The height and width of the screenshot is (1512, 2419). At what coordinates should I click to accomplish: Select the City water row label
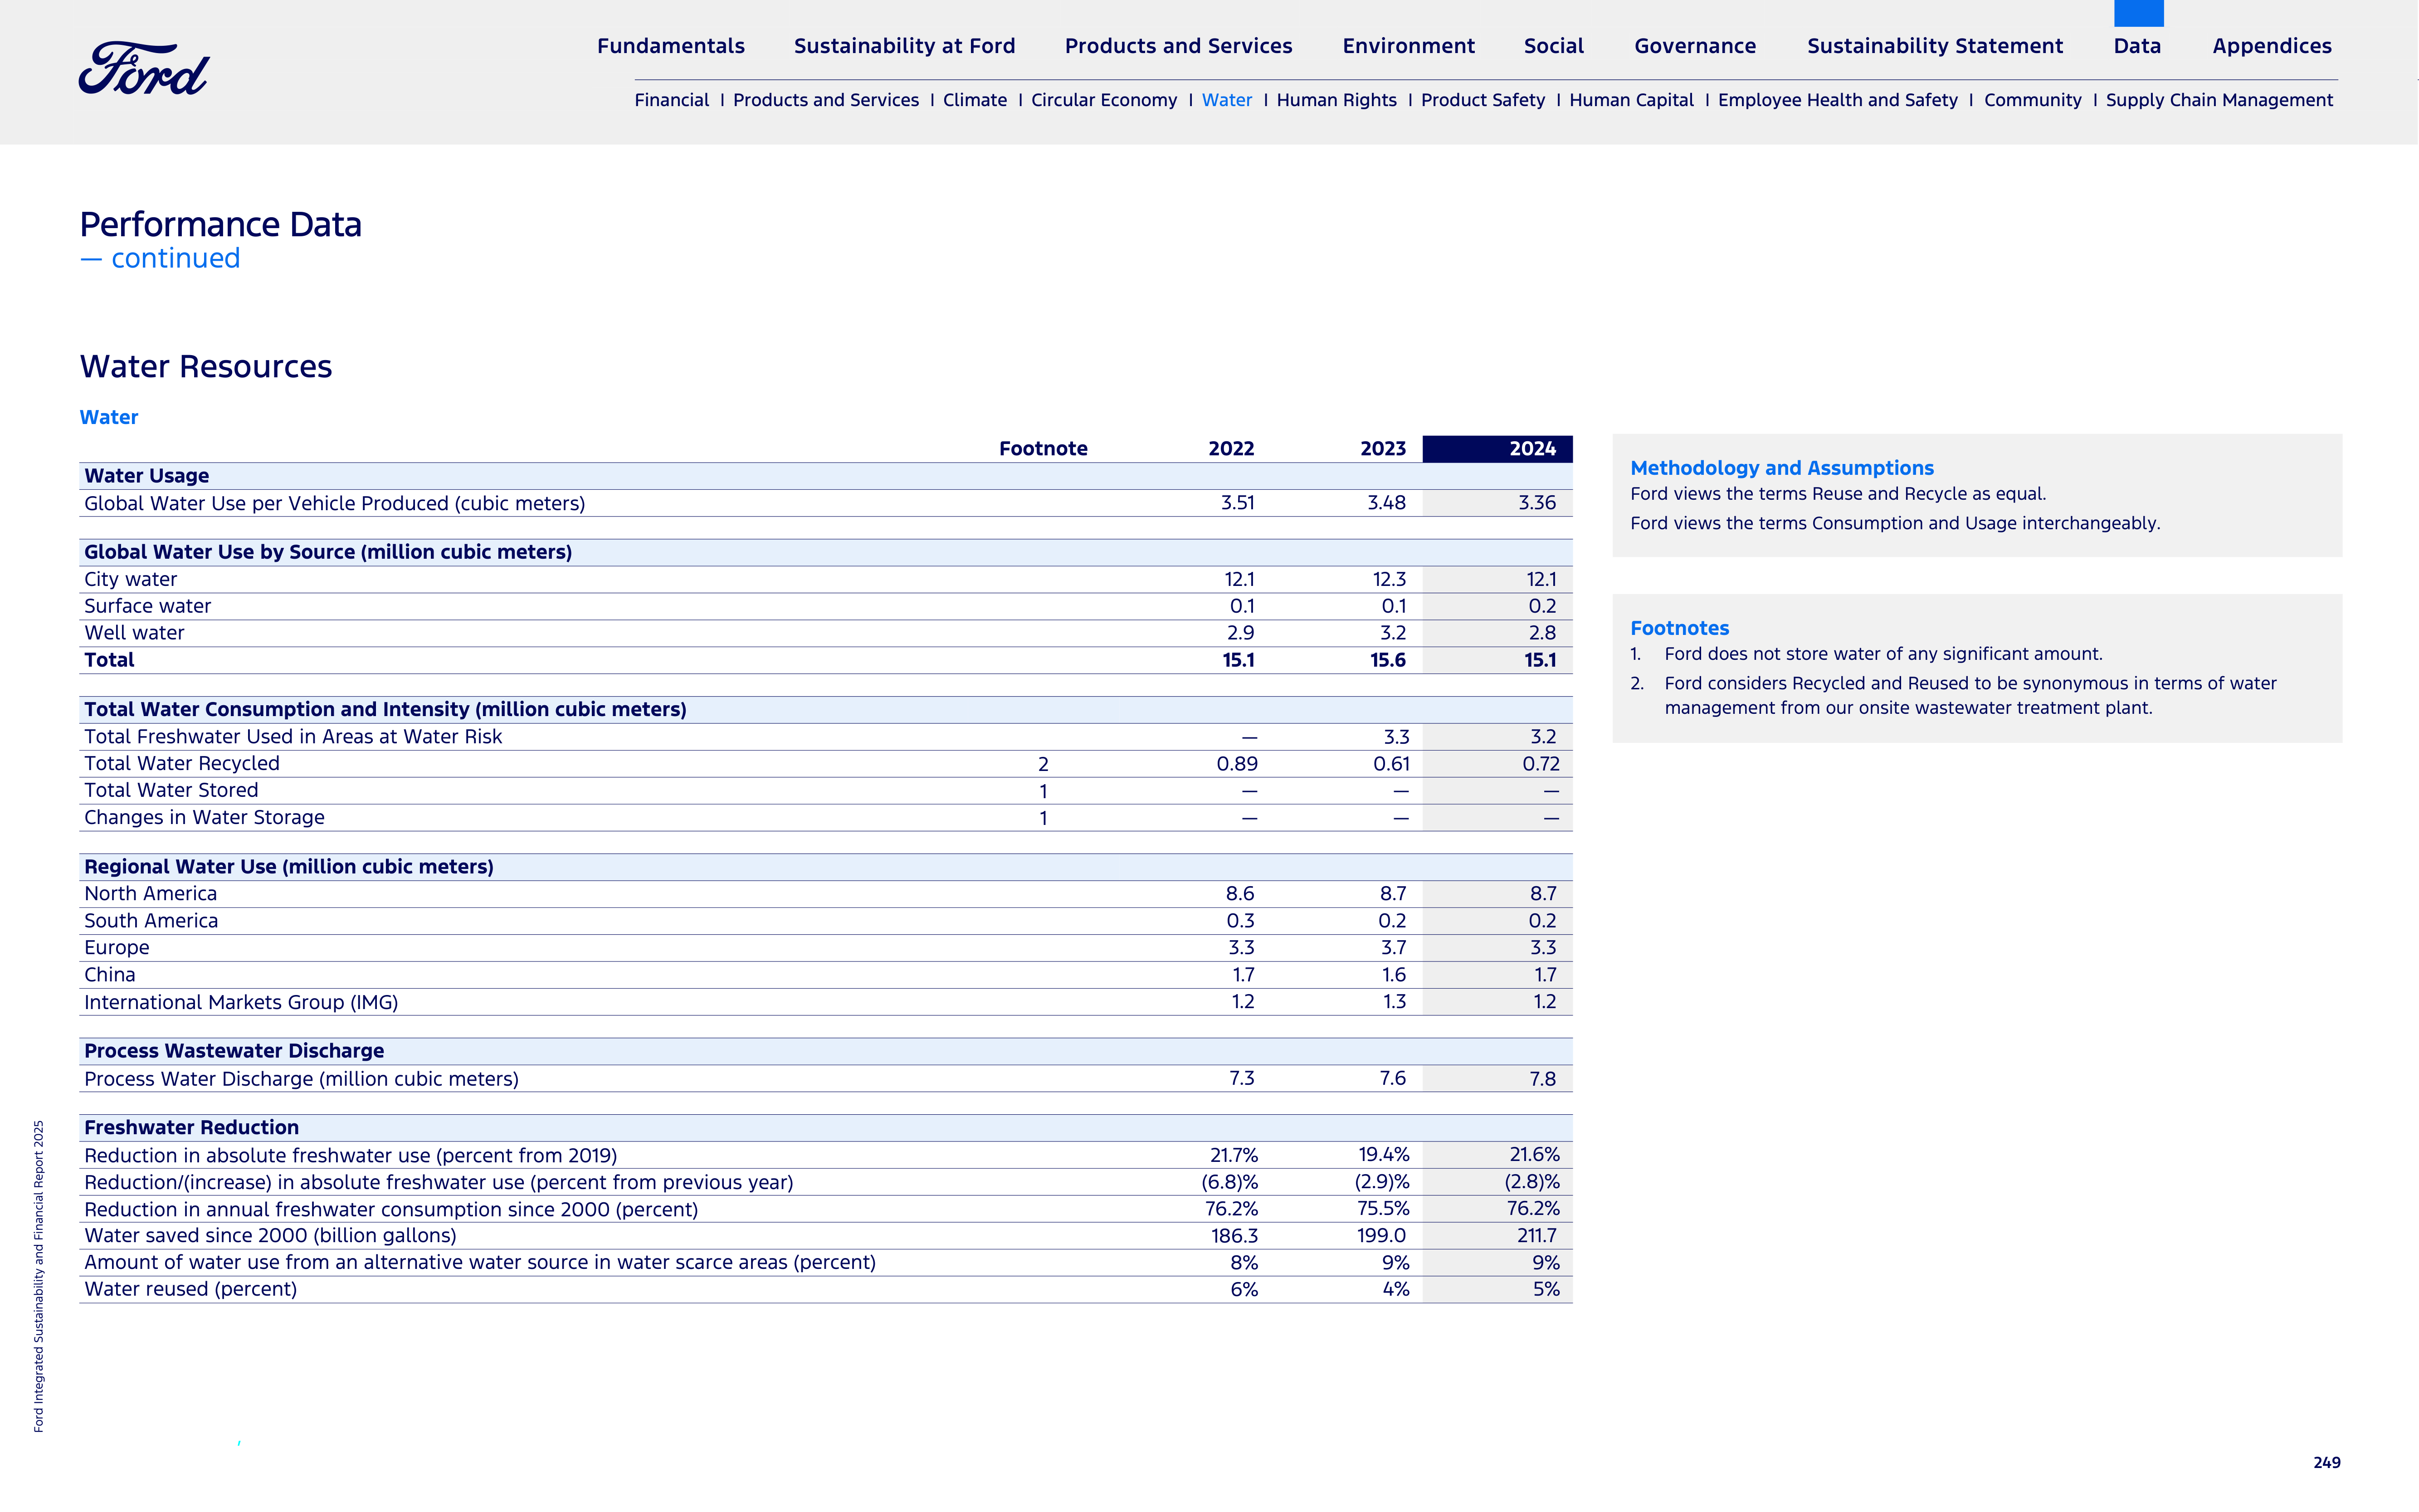[x=130, y=580]
